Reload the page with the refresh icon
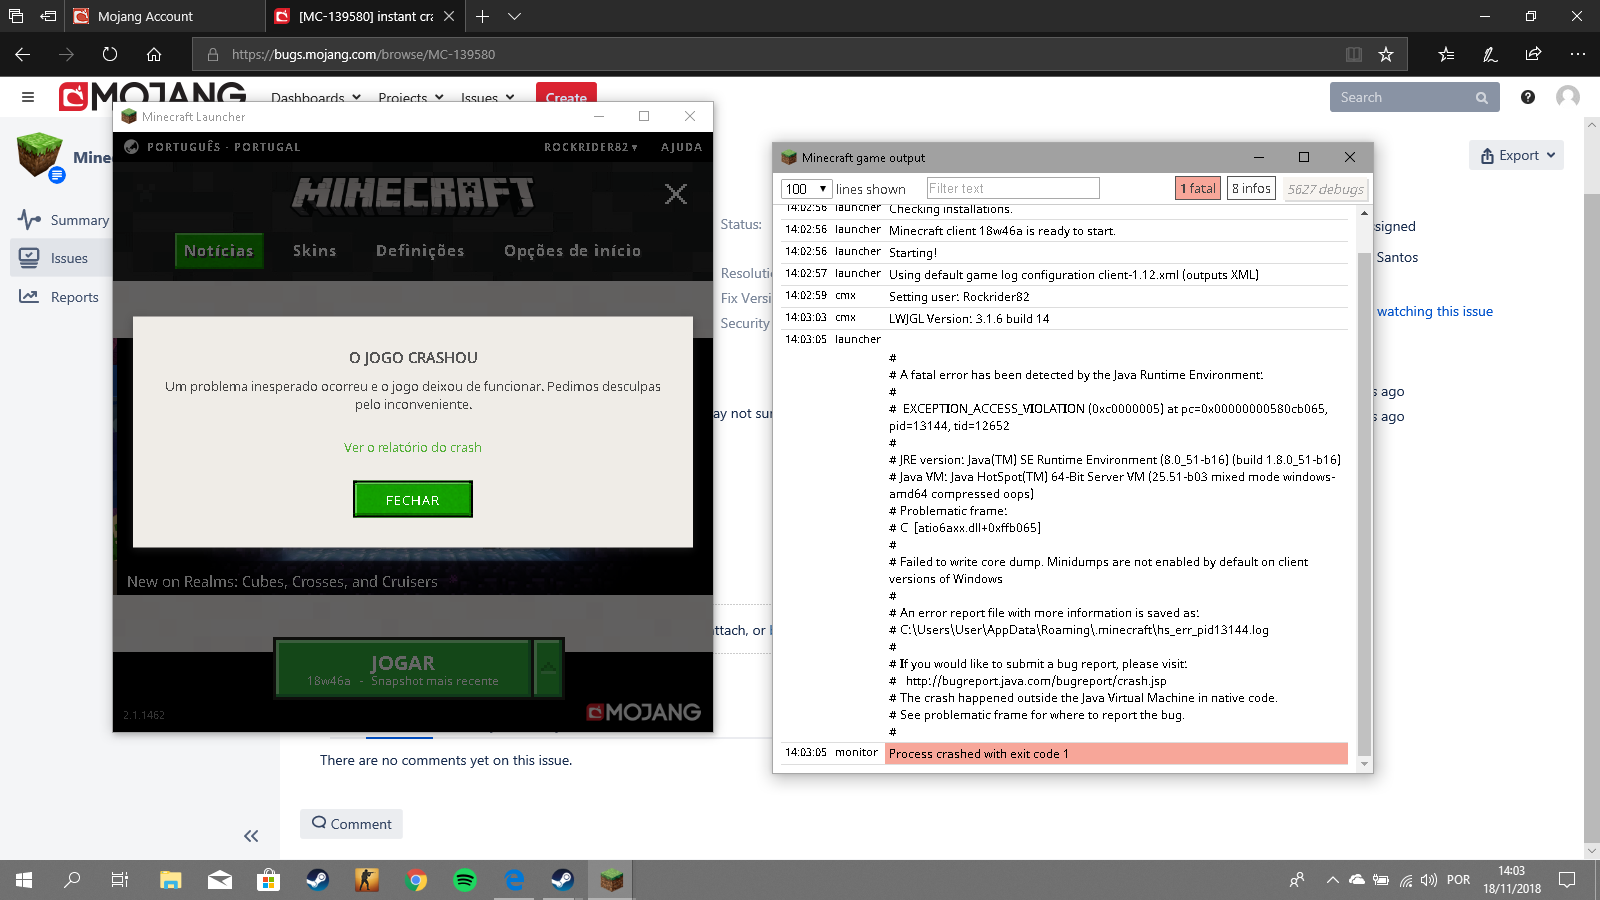The height and width of the screenshot is (900, 1600). [110, 54]
